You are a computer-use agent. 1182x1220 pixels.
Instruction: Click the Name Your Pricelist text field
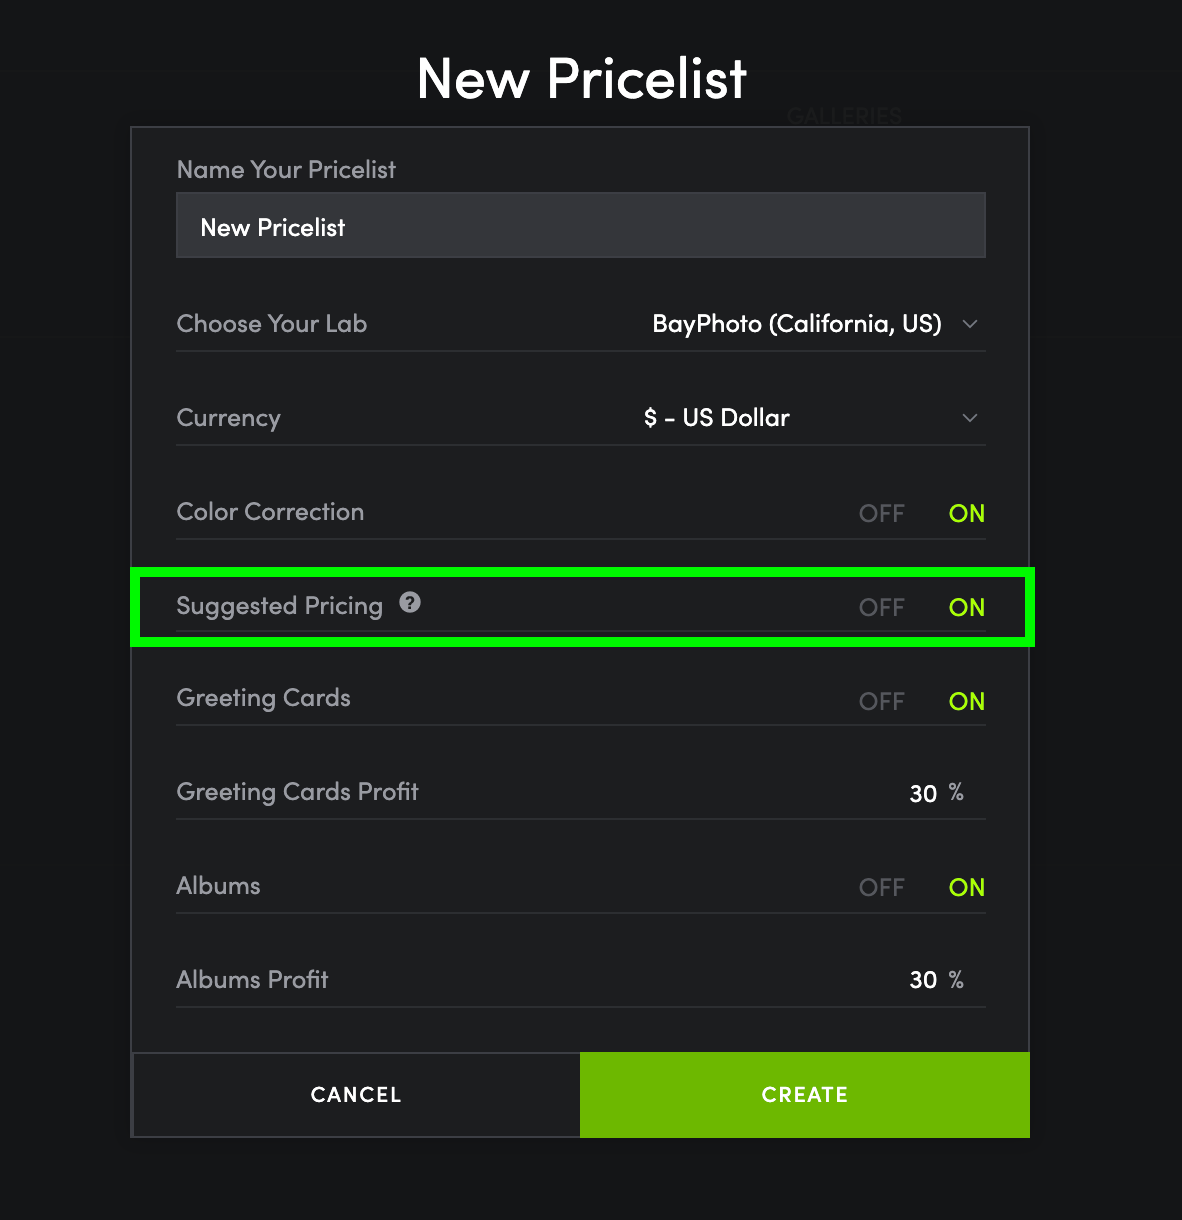pos(580,226)
